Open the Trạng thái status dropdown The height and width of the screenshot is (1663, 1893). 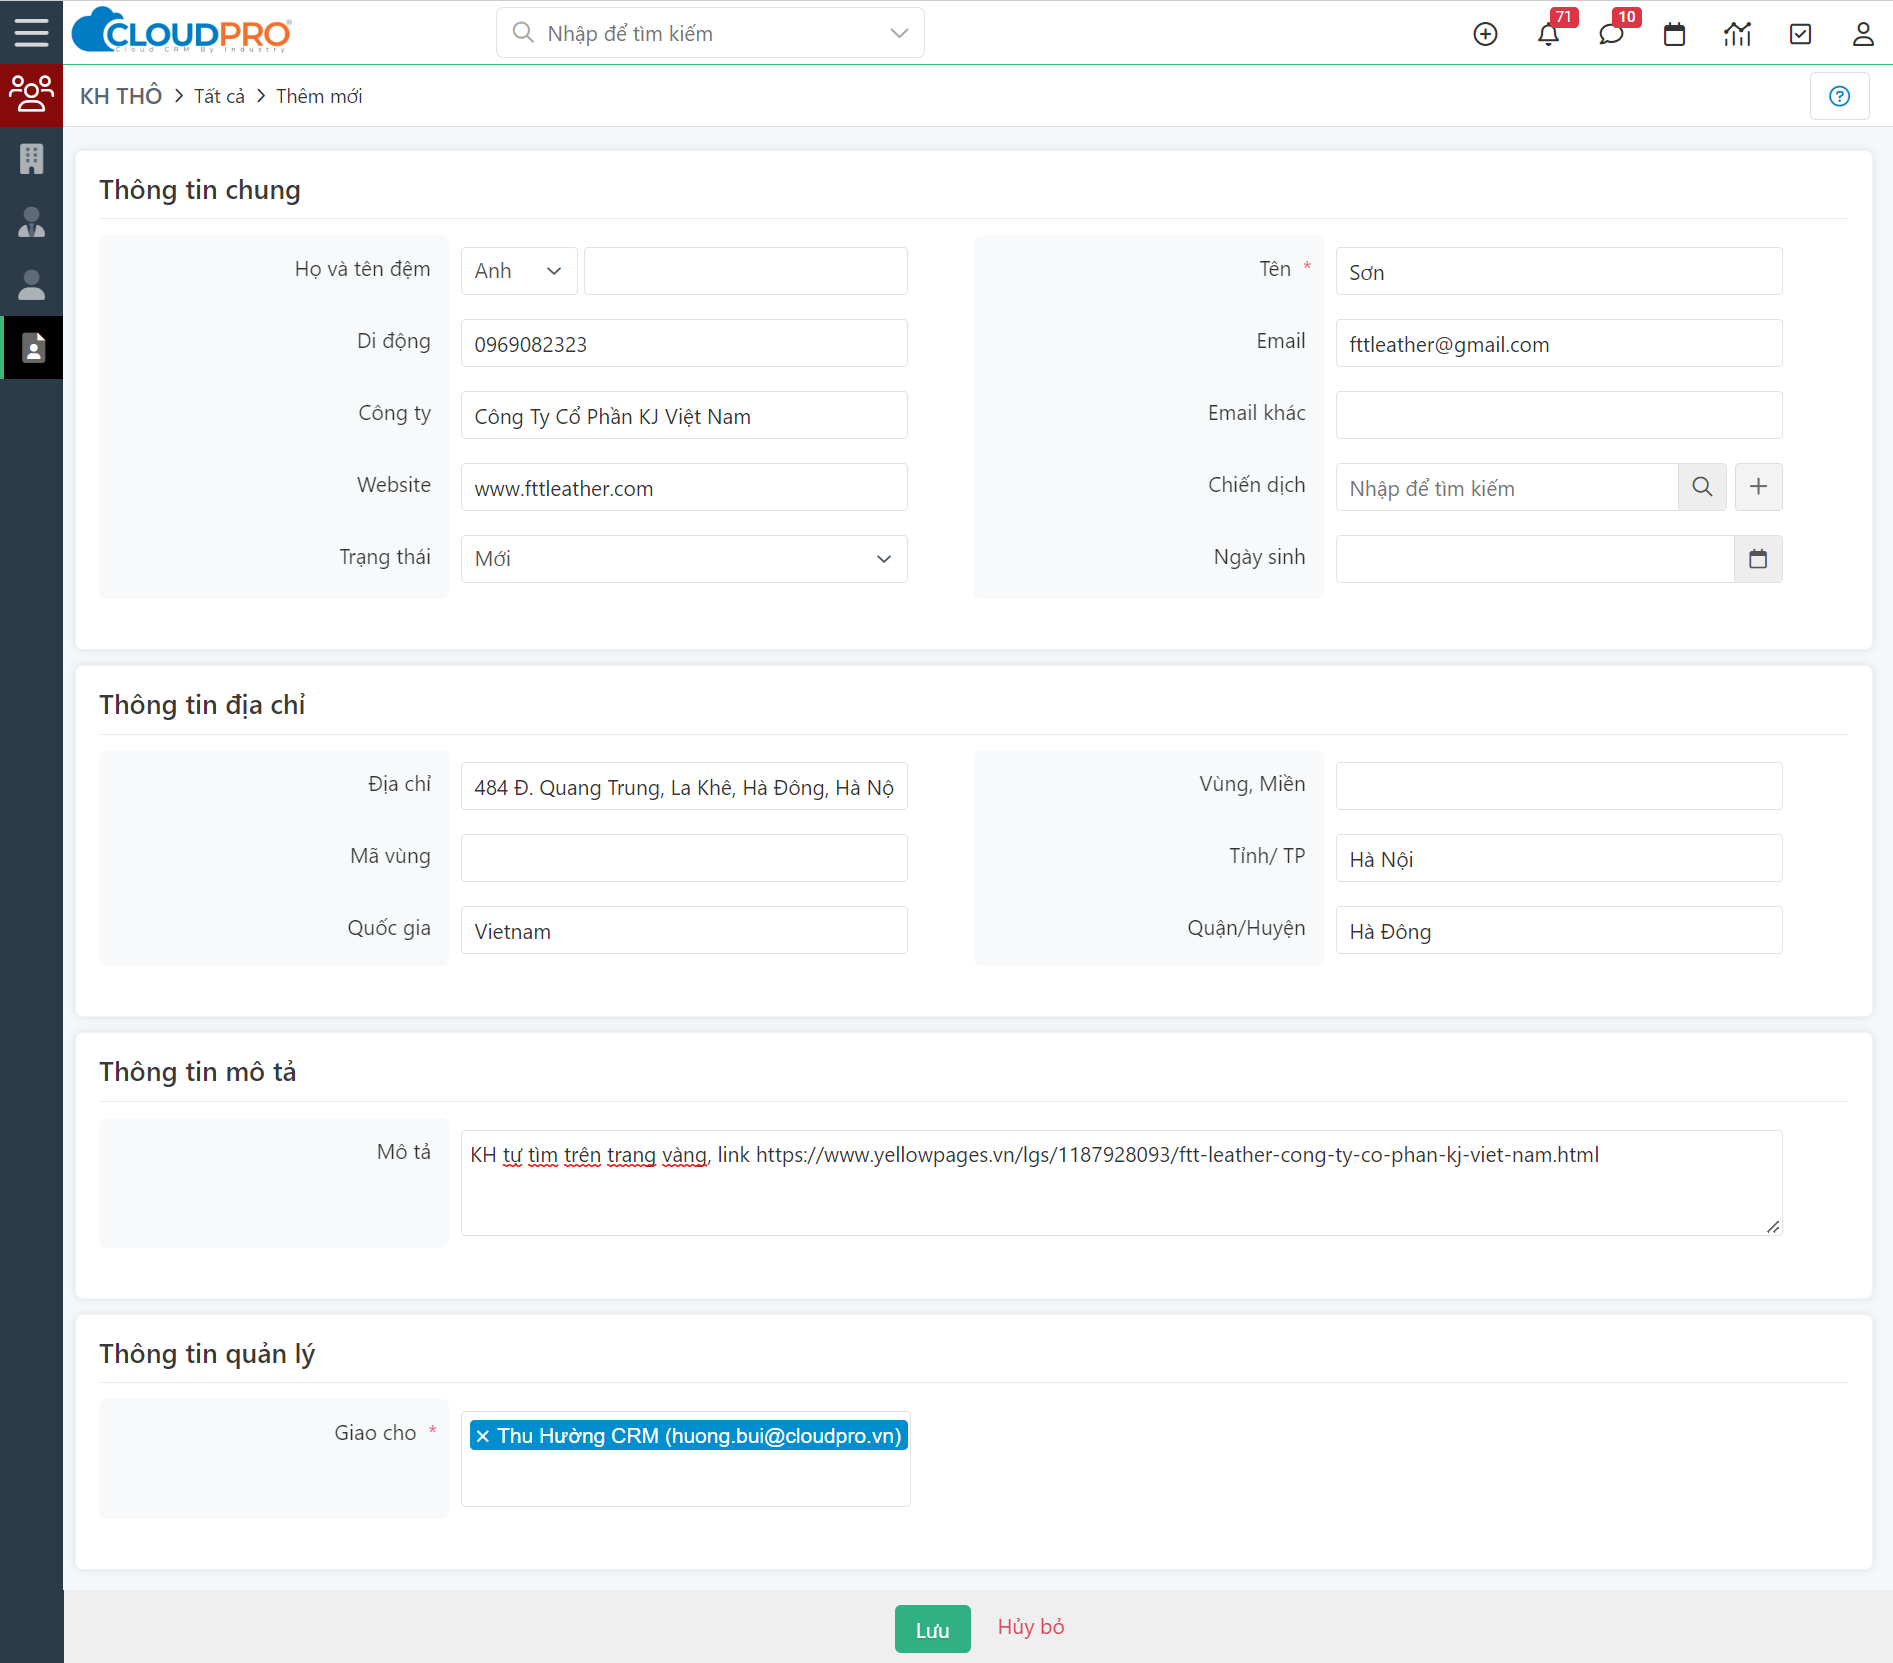[684, 559]
